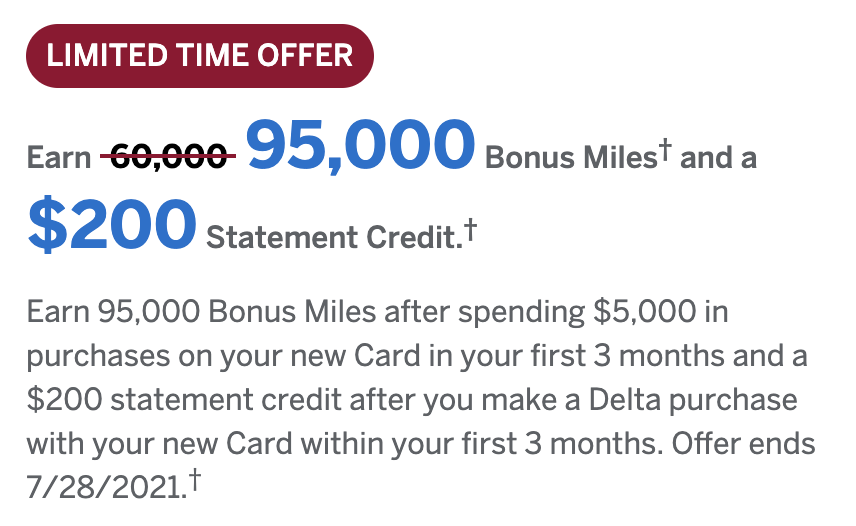Click the bold "Bonus Miles" heading text
The image size is (856, 526).
click(x=570, y=158)
